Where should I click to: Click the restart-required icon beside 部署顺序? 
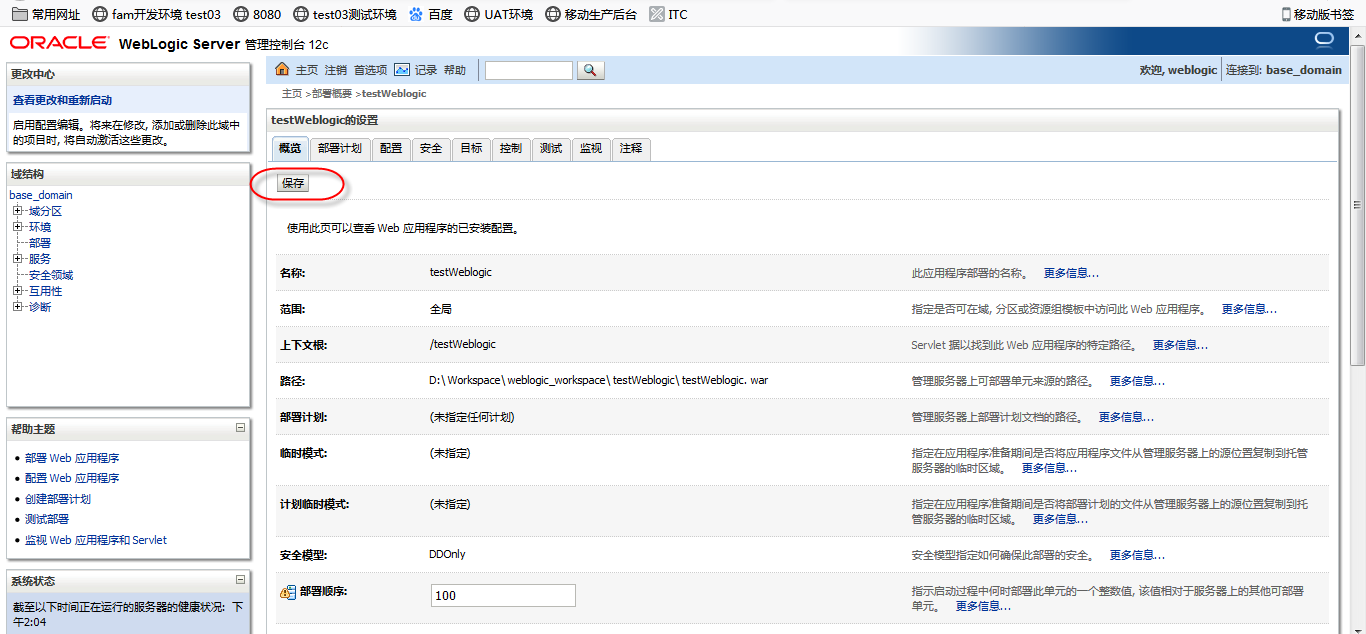[288, 592]
